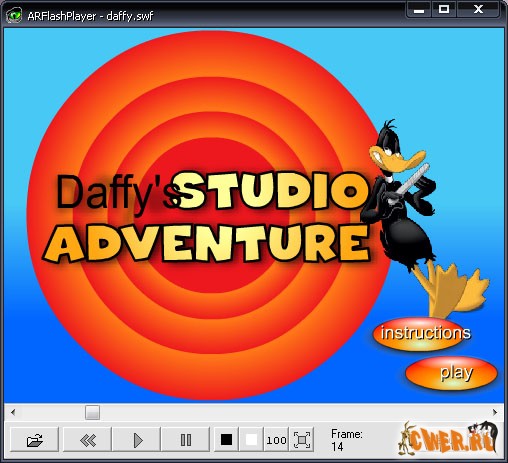Viewport: 508px width, 463px height.
Task: Select the black background color square
Action: [x=227, y=439]
